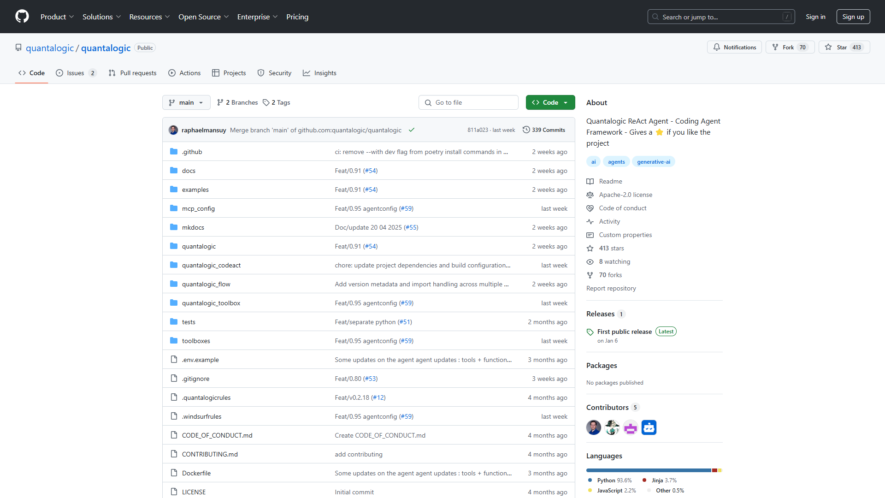The height and width of the screenshot is (498, 885).
Task: Expand the Product menu
Action: coord(57,17)
